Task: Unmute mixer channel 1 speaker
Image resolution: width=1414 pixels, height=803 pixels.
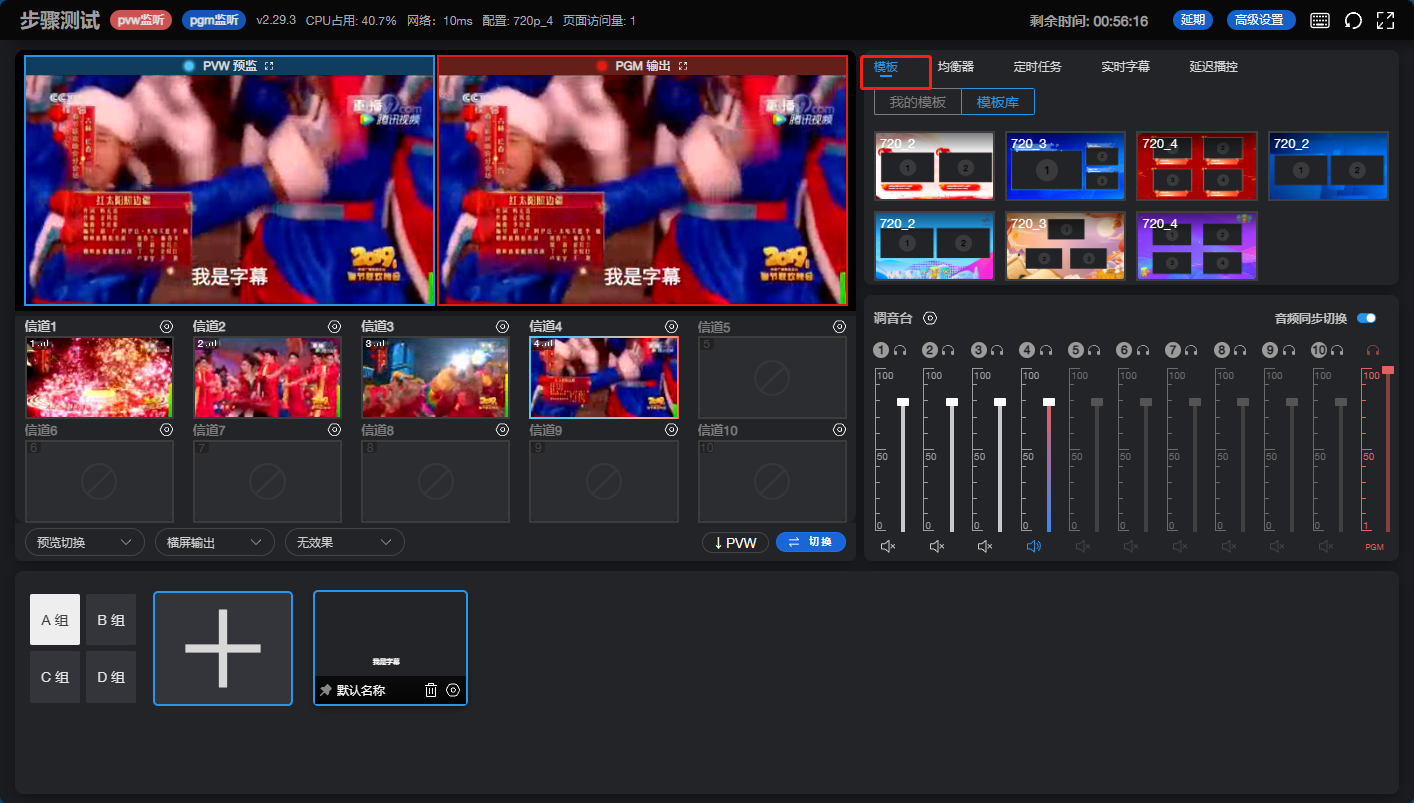Action: click(x=887, y=546)
